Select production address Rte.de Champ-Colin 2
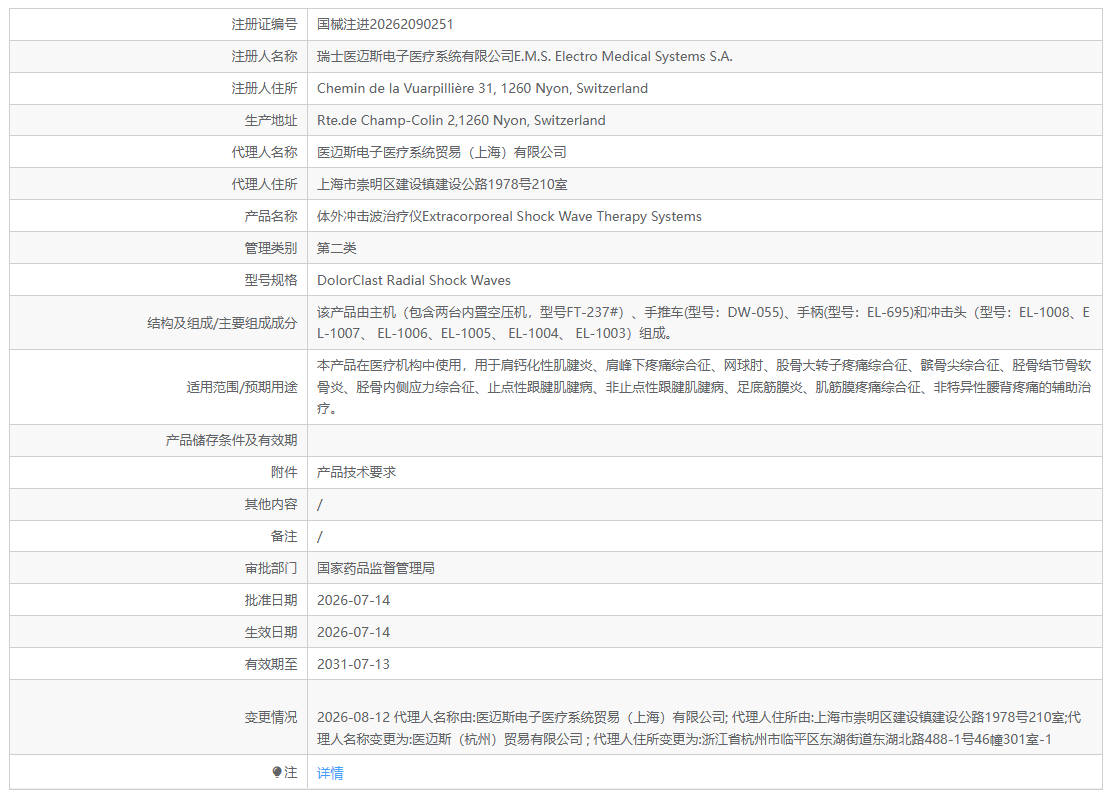Viewport: 1113px width, 794px height. click(386, 120)
